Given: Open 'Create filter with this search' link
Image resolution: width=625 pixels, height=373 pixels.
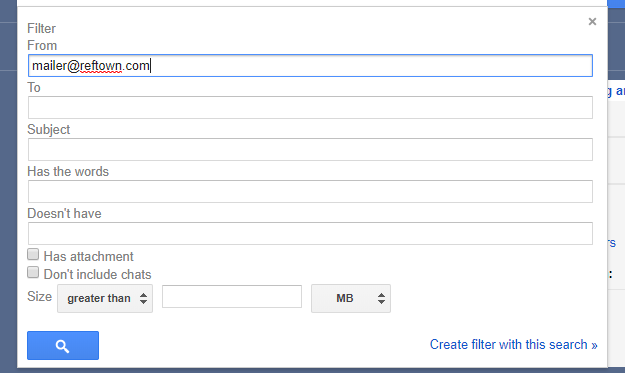Looking at the screenshot, I should 513,344.
